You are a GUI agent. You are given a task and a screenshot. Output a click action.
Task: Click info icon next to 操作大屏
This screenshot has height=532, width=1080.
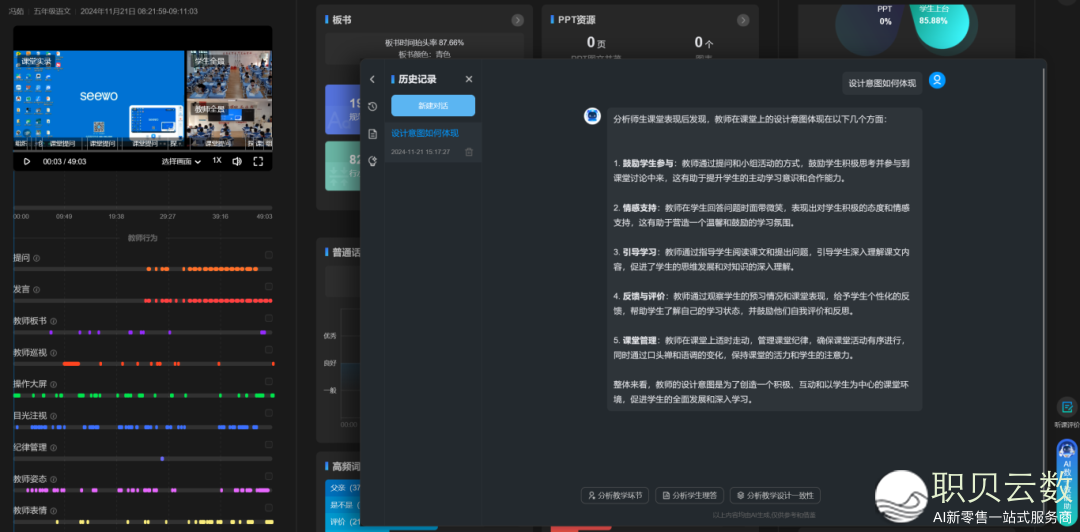tap(54, 385)
